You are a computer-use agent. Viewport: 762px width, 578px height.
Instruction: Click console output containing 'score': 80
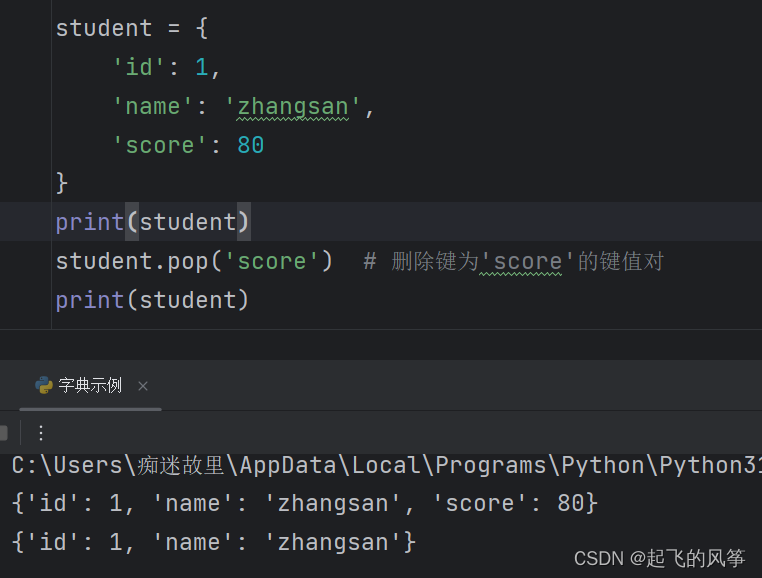pyautogui.click(x=305, y=503)
